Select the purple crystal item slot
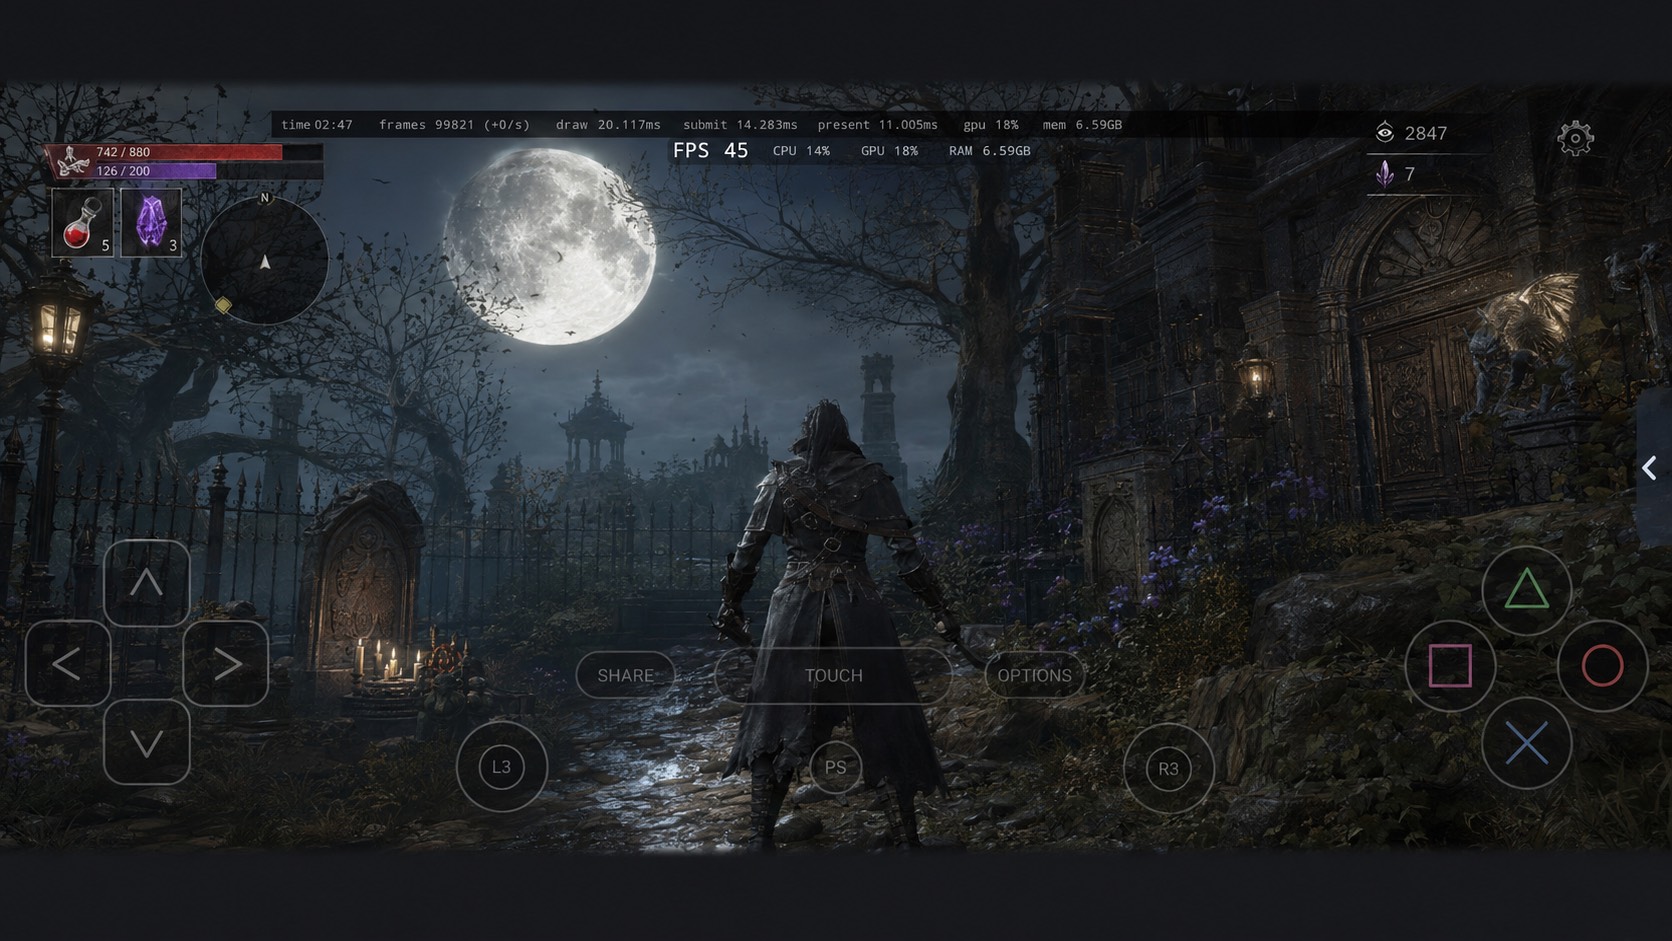The image size is (1672, 941). pyautogui.click(x=151, y=222)
